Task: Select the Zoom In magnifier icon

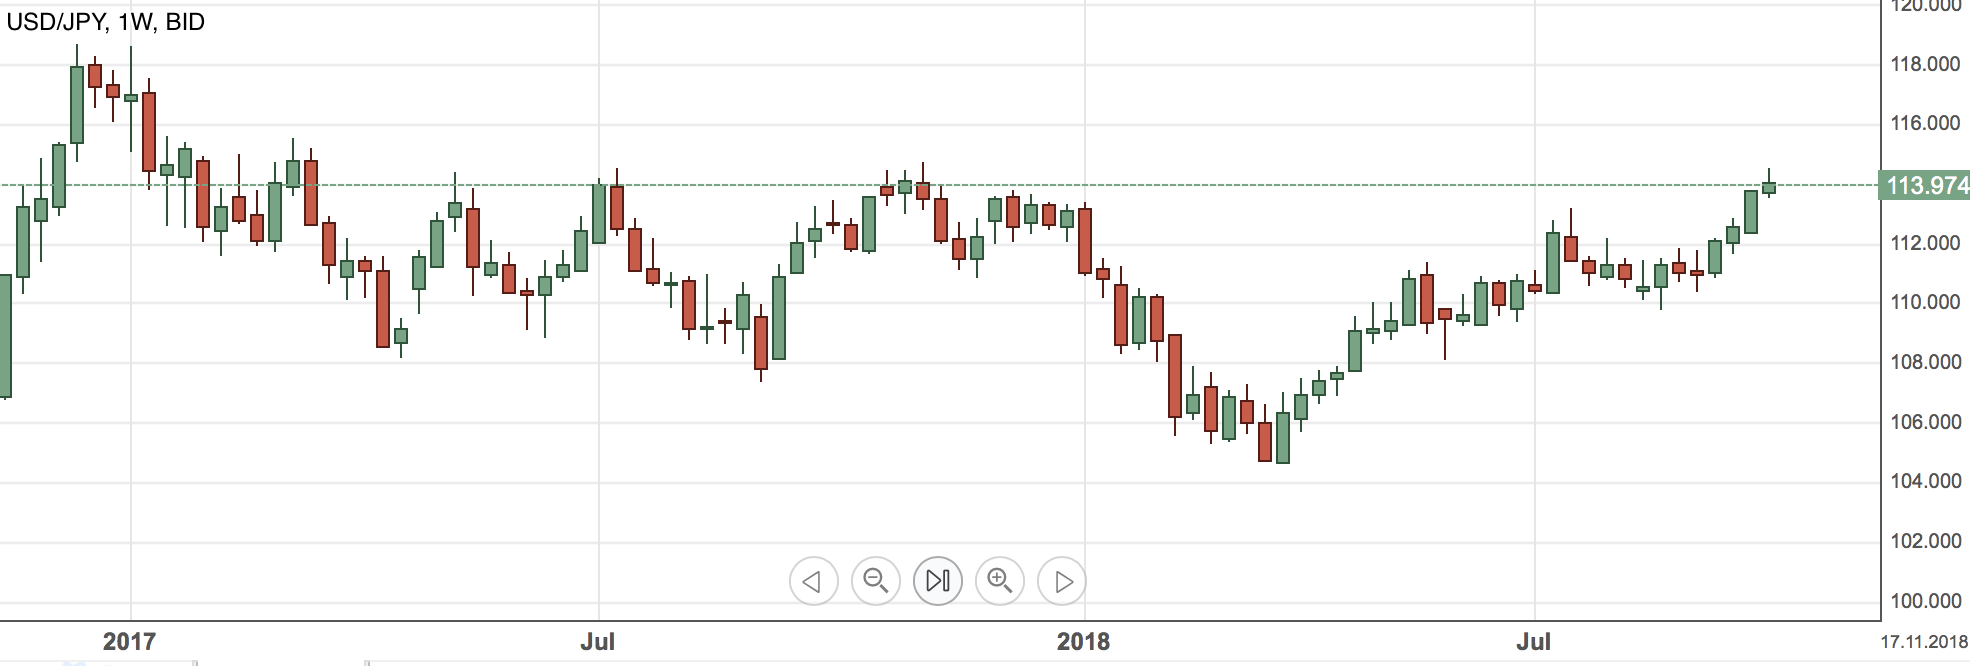Action: coord(1000,580)
